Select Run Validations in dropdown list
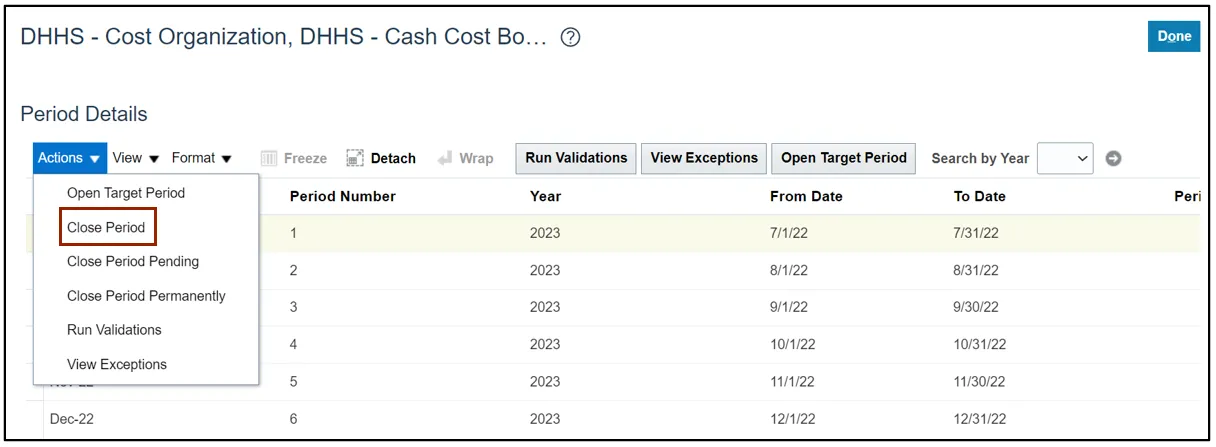 click(114, 330)
